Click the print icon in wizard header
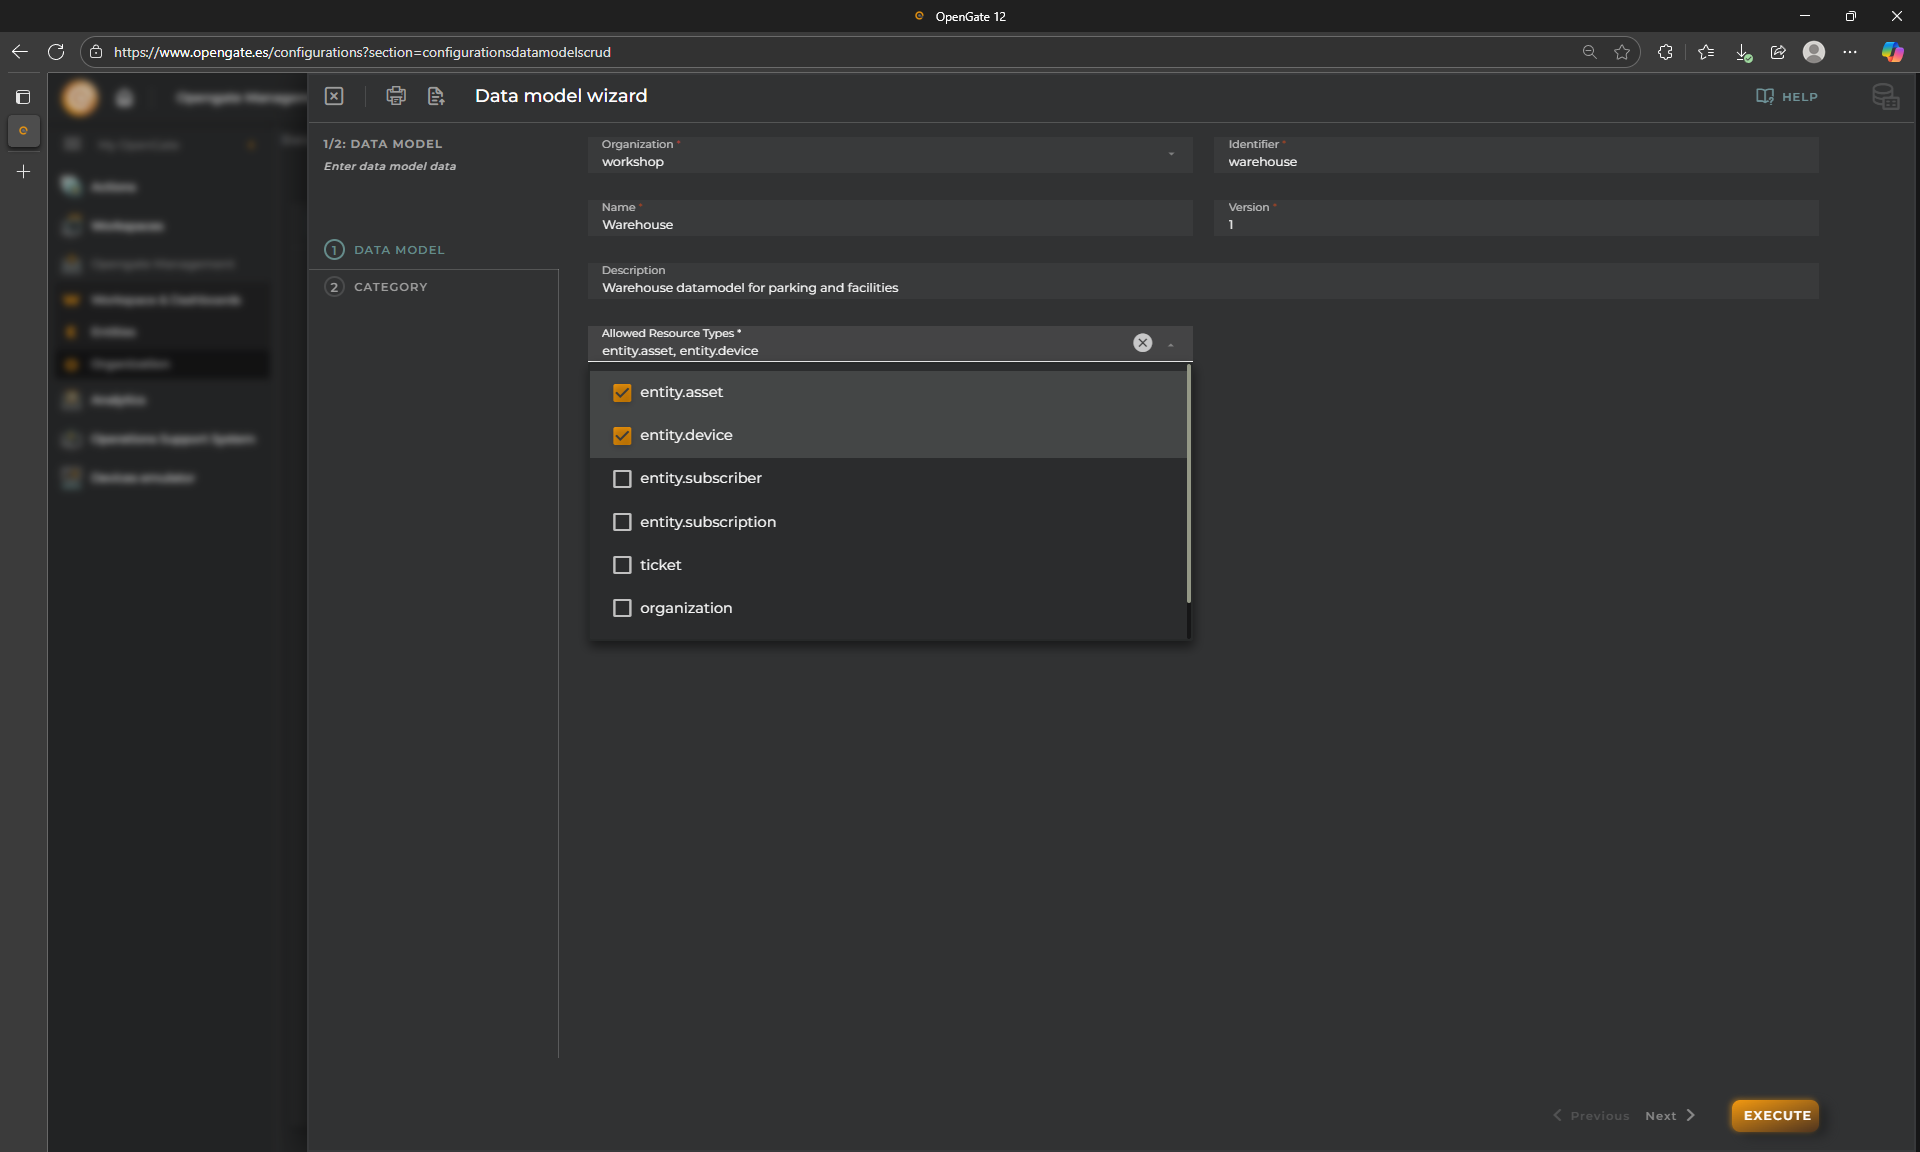 pyautogui.click(x=396, y=96)
